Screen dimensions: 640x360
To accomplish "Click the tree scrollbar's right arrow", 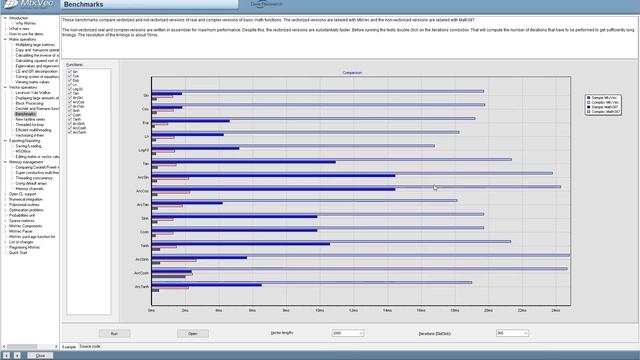I will pyautogui.click(x=56, y=347).
